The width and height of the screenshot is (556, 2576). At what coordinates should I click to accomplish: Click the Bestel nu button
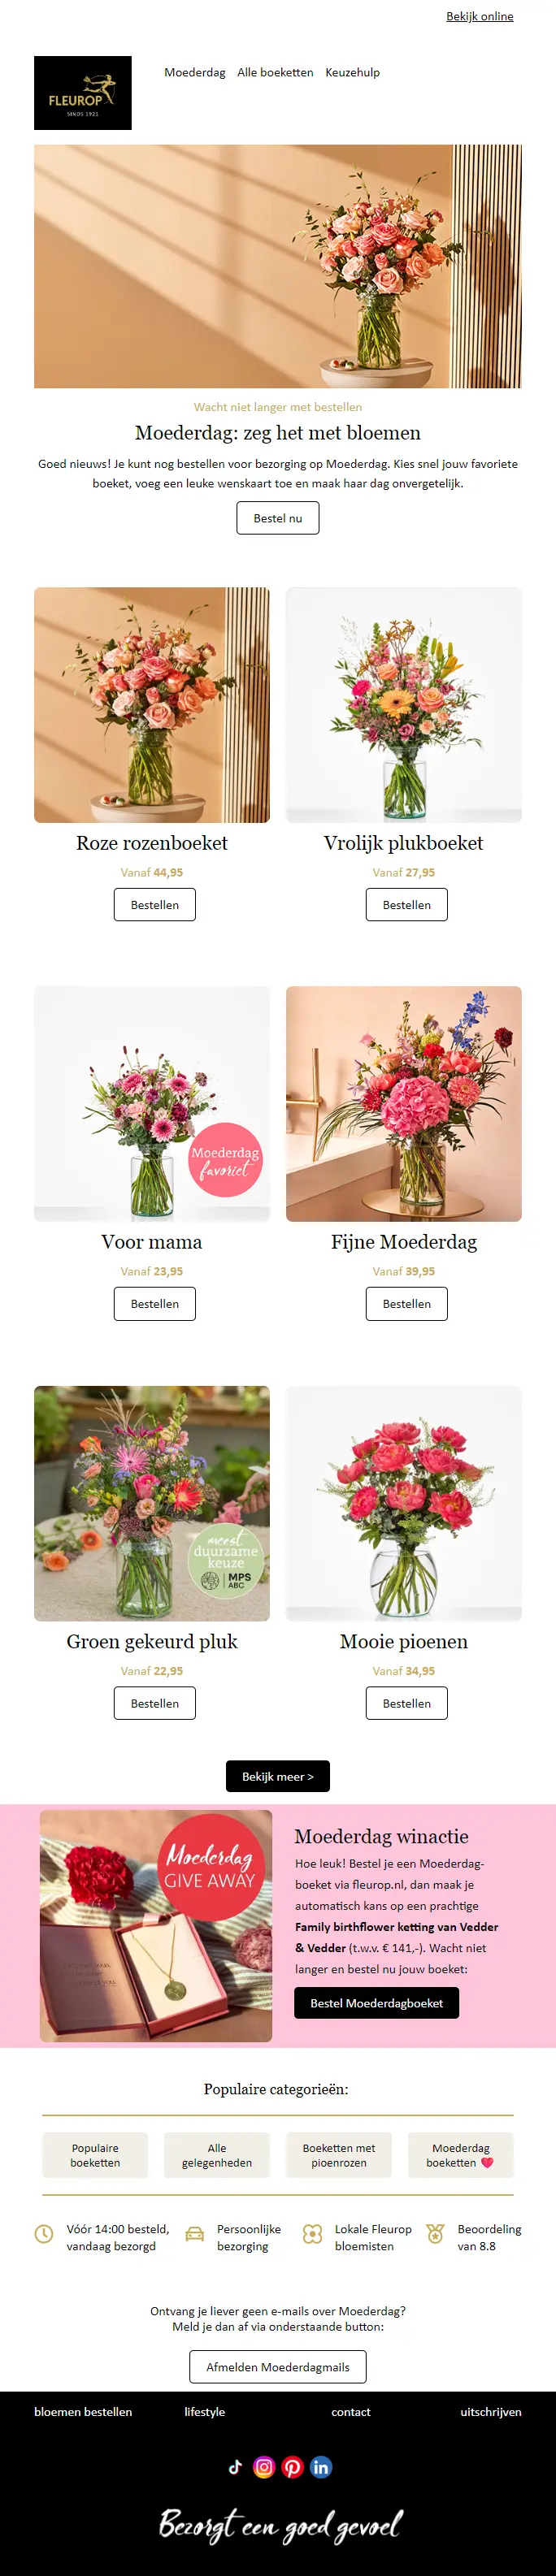(x=278, y=518)
